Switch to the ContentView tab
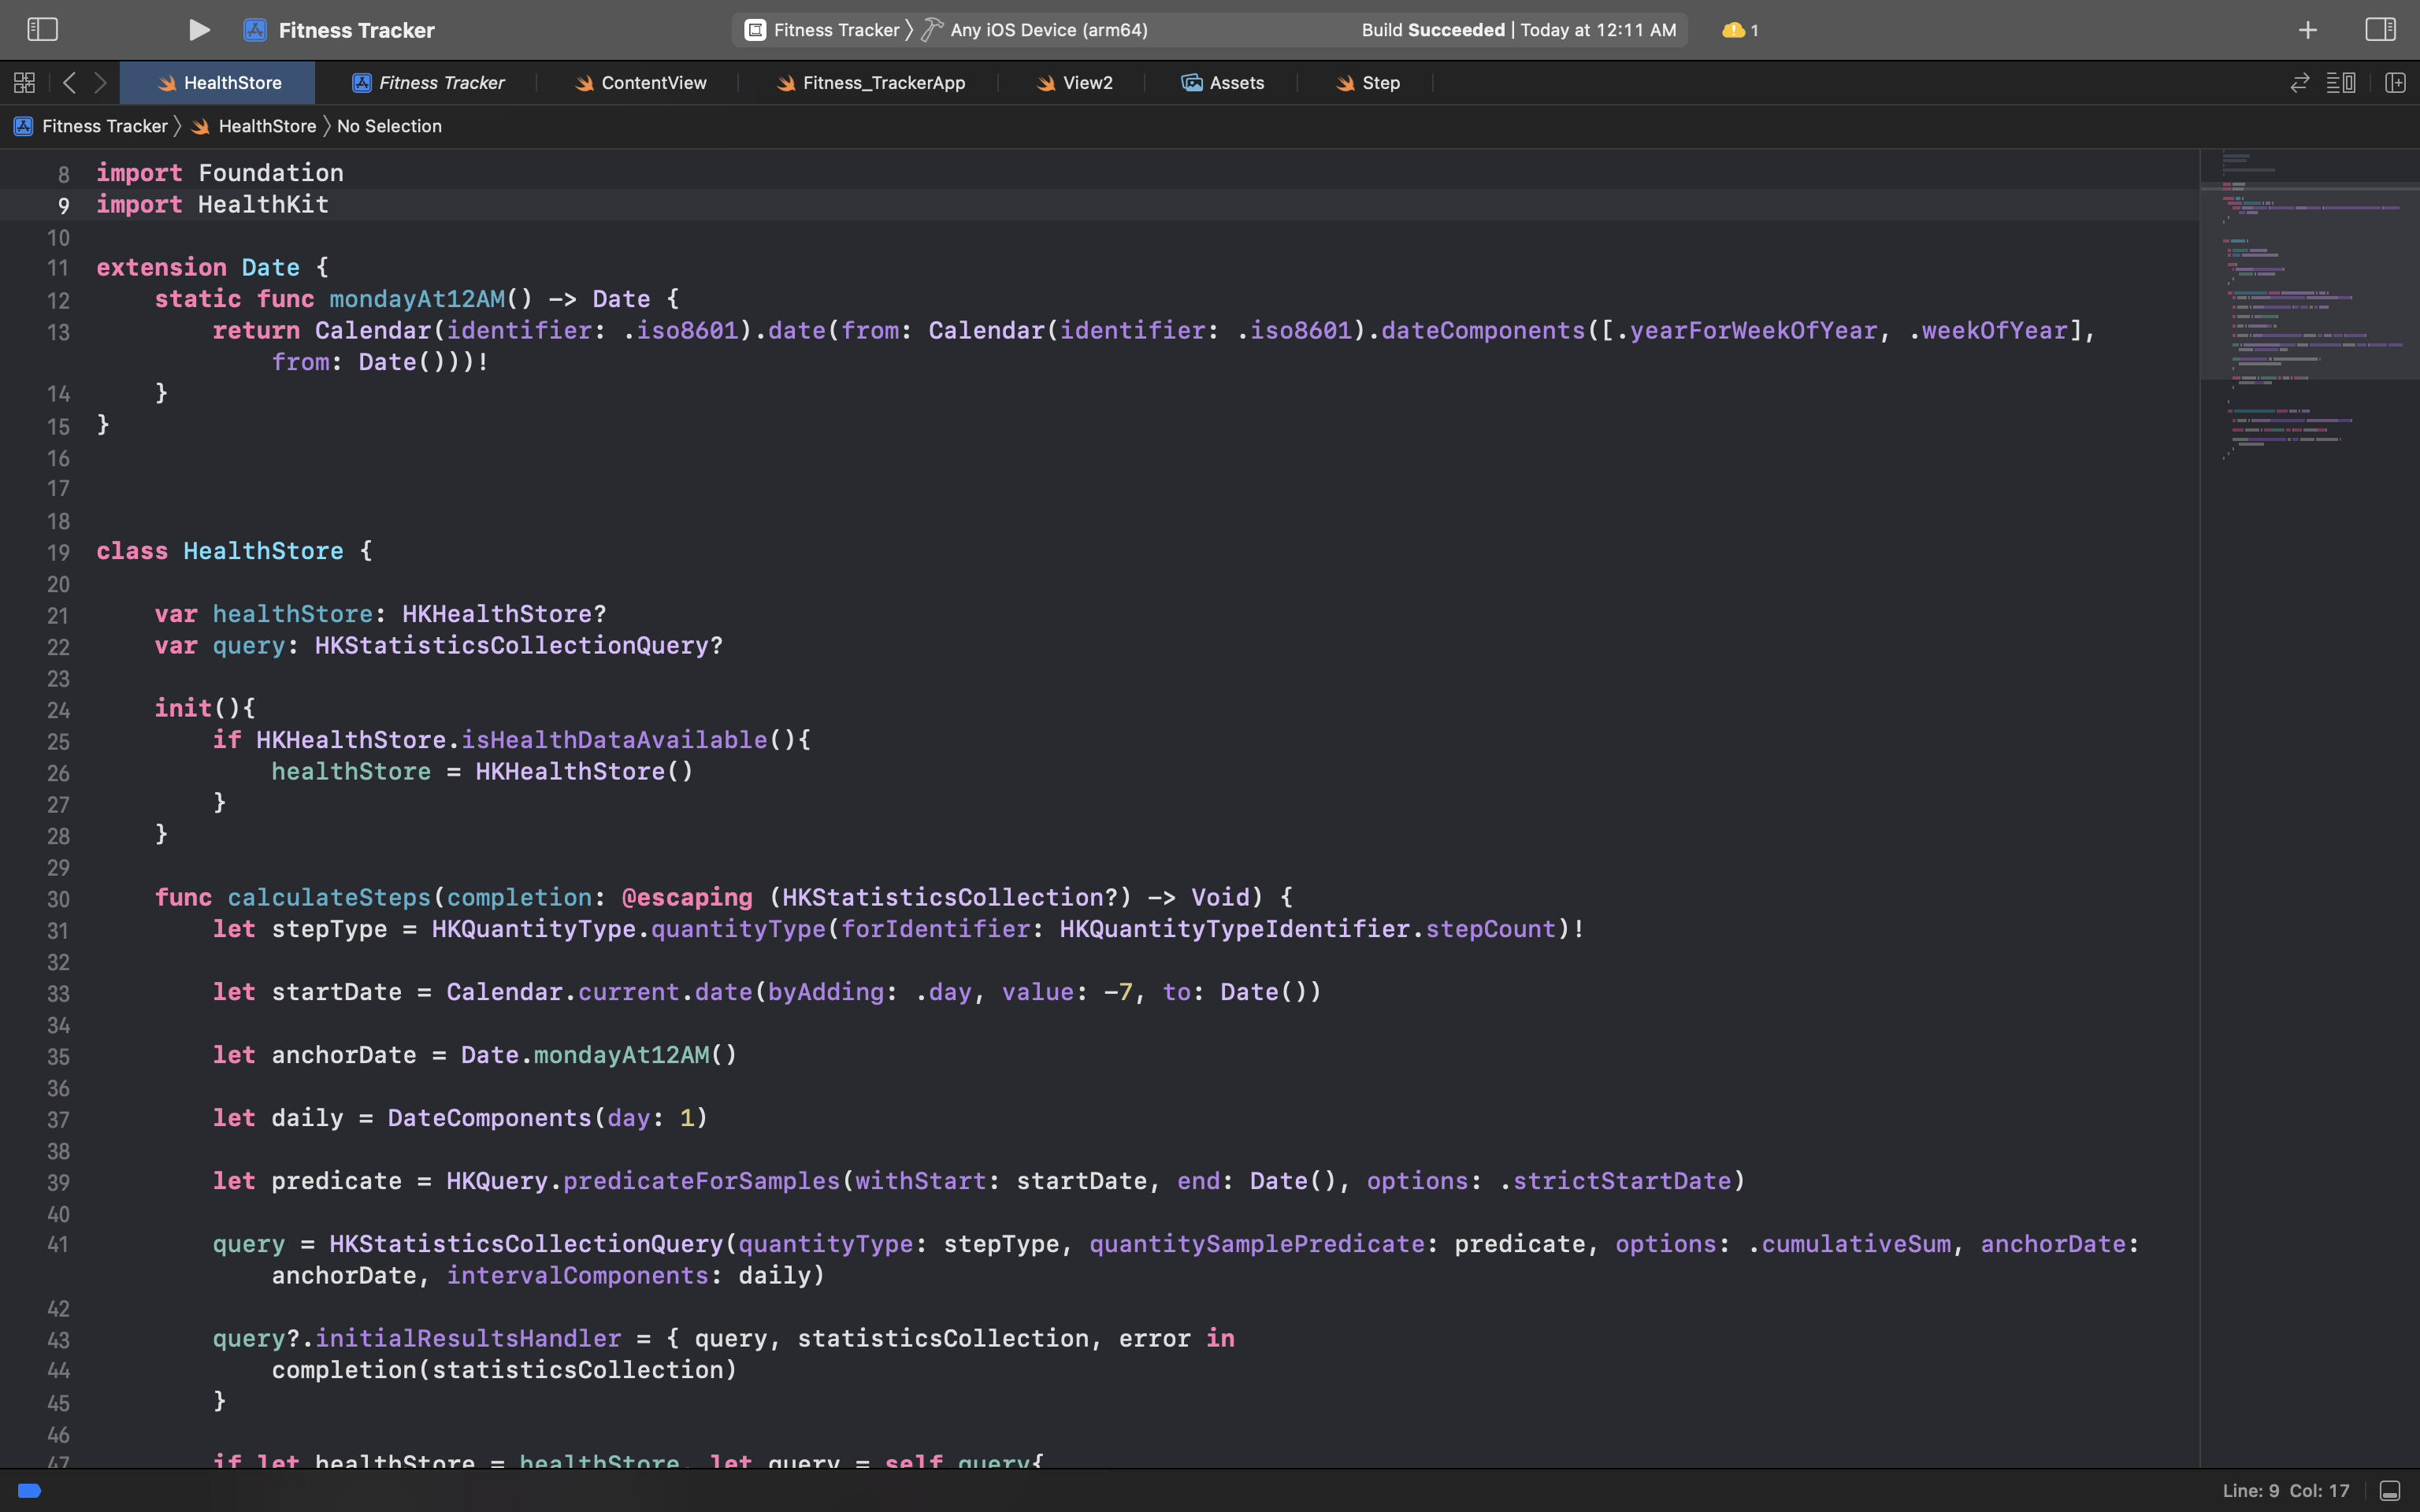The height and width of the screenshot is (1512, 2420). [x=640, y=83]
